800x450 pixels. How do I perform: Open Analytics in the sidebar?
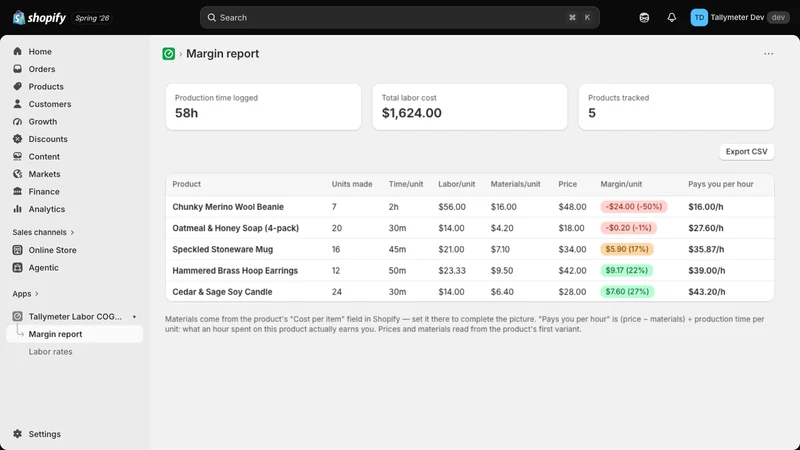(x=46, y=209)
